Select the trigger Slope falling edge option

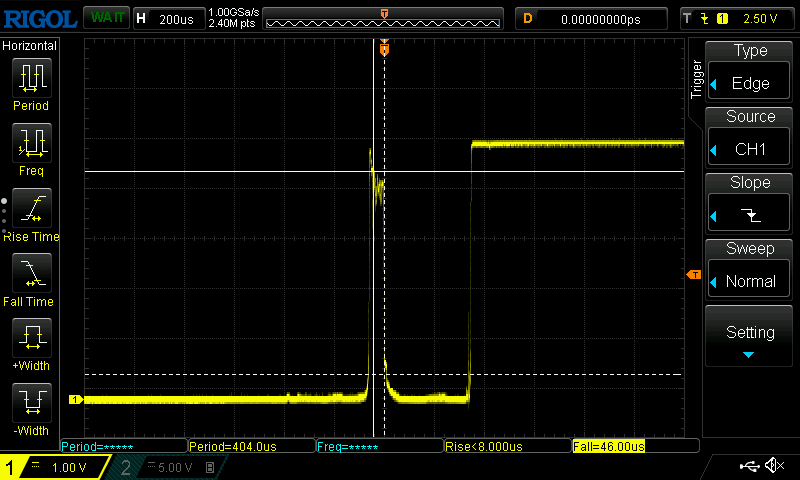pos(750,202)
